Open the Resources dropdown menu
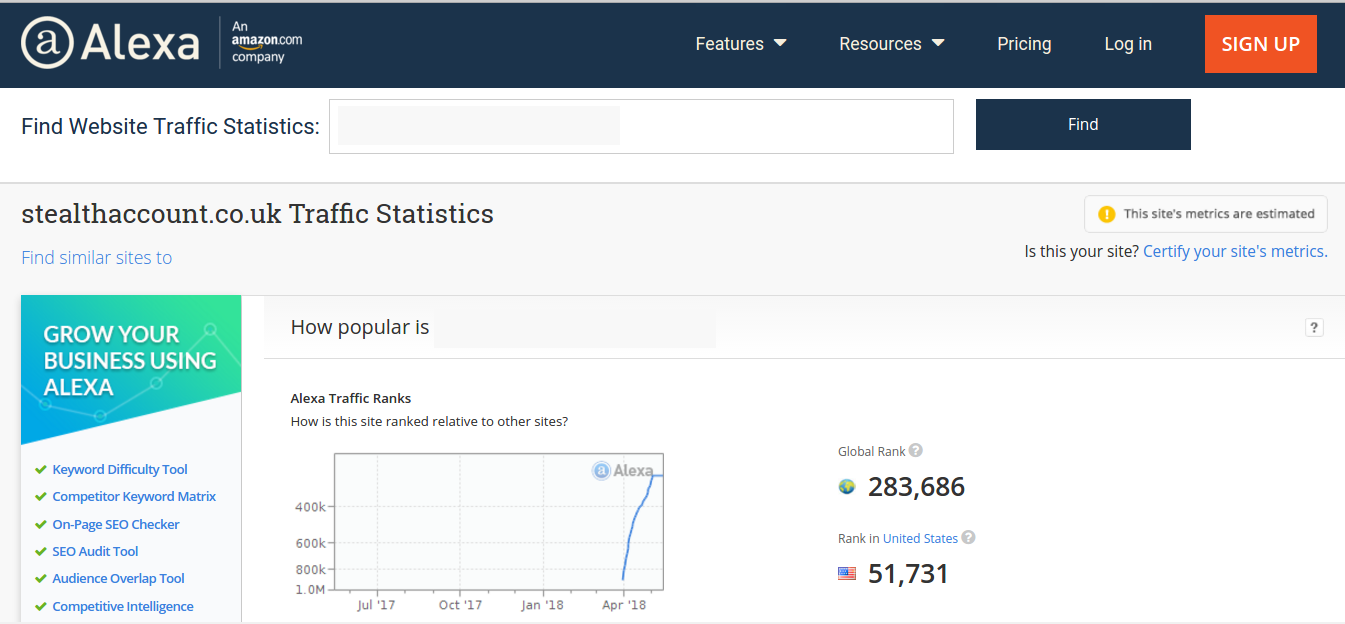 [x=890, y=43]
